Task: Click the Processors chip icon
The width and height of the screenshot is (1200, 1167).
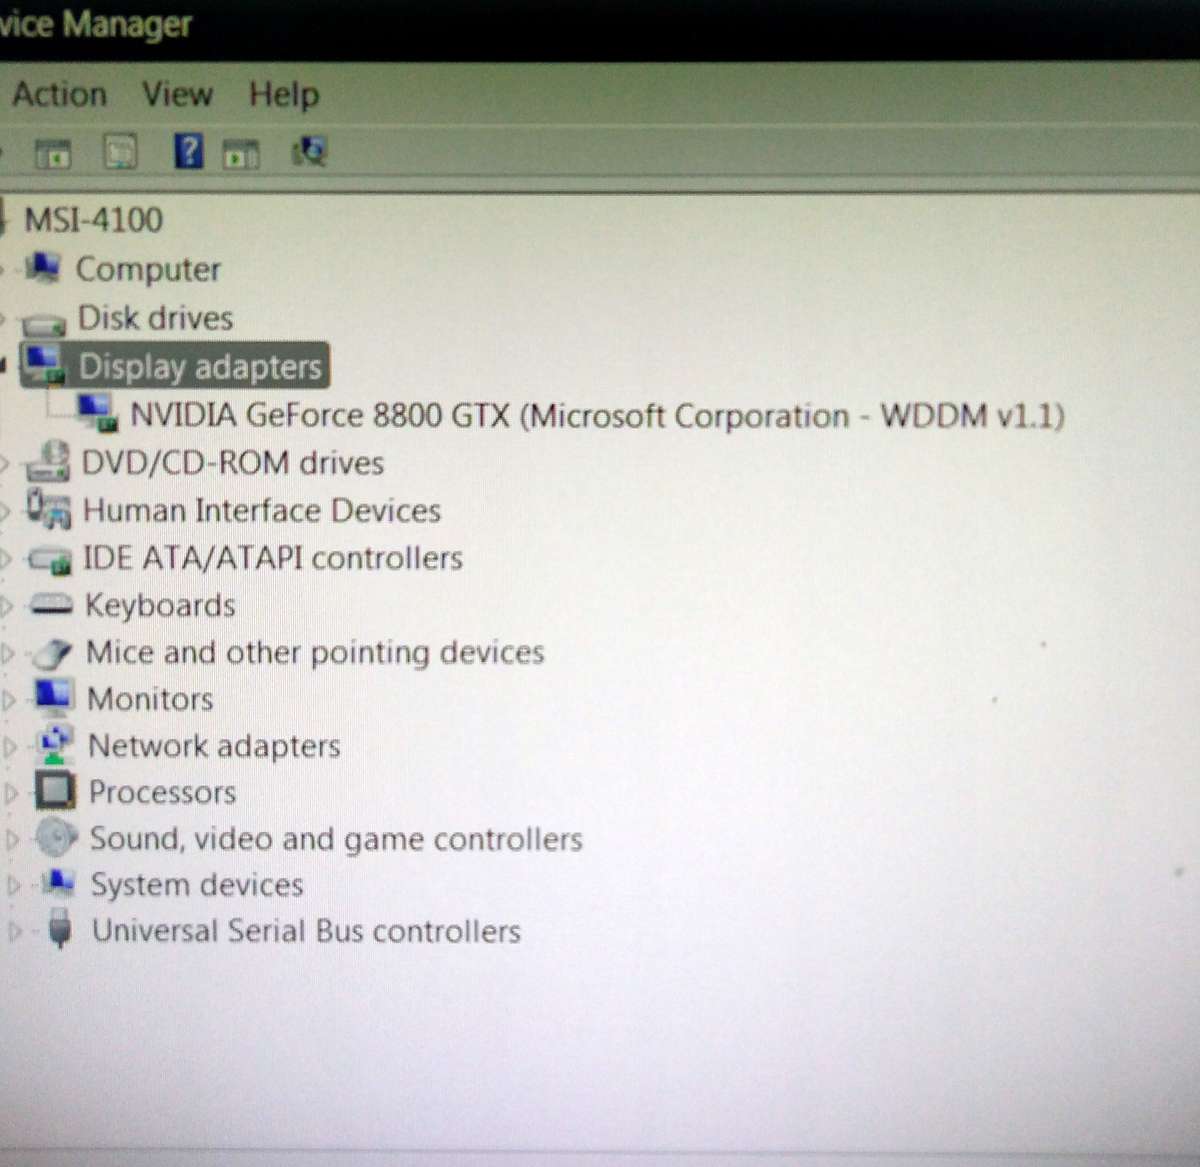Action: [x=55, y=792]
